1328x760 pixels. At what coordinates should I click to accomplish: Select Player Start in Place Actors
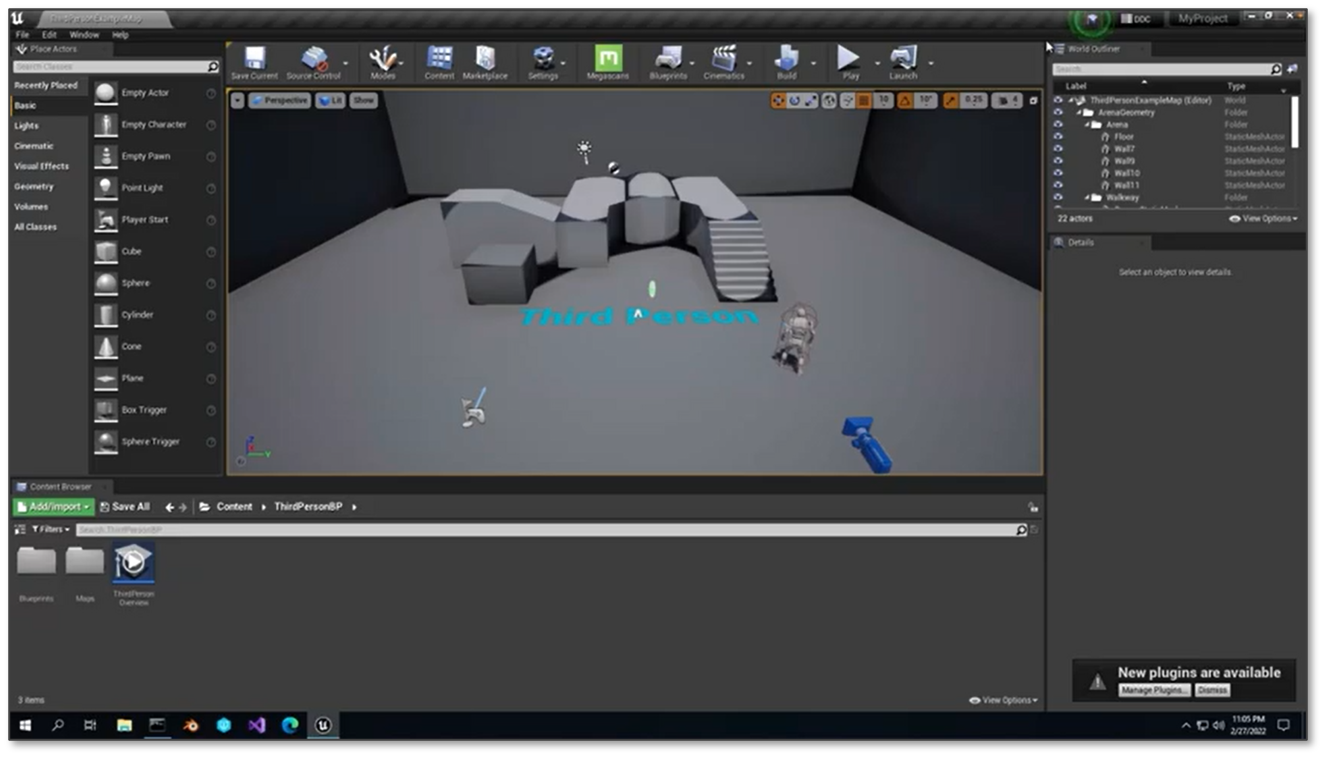click(x=155, y=220)
